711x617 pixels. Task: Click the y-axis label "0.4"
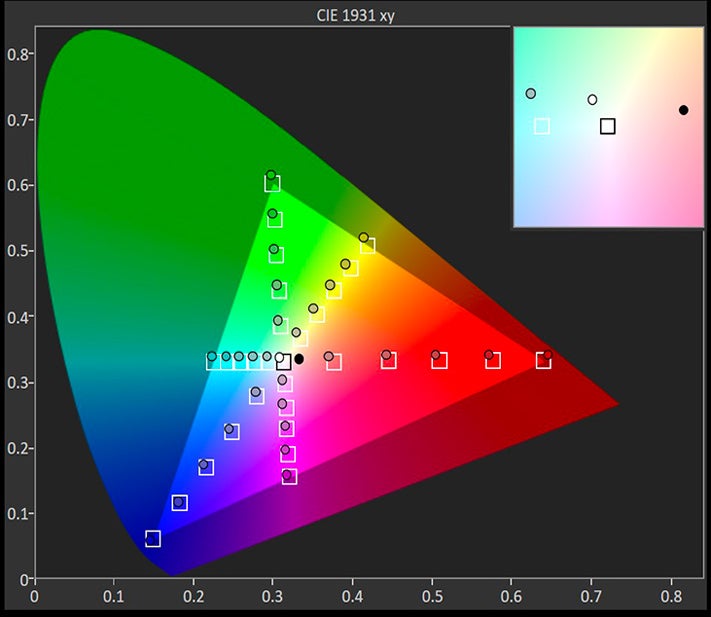16,317
